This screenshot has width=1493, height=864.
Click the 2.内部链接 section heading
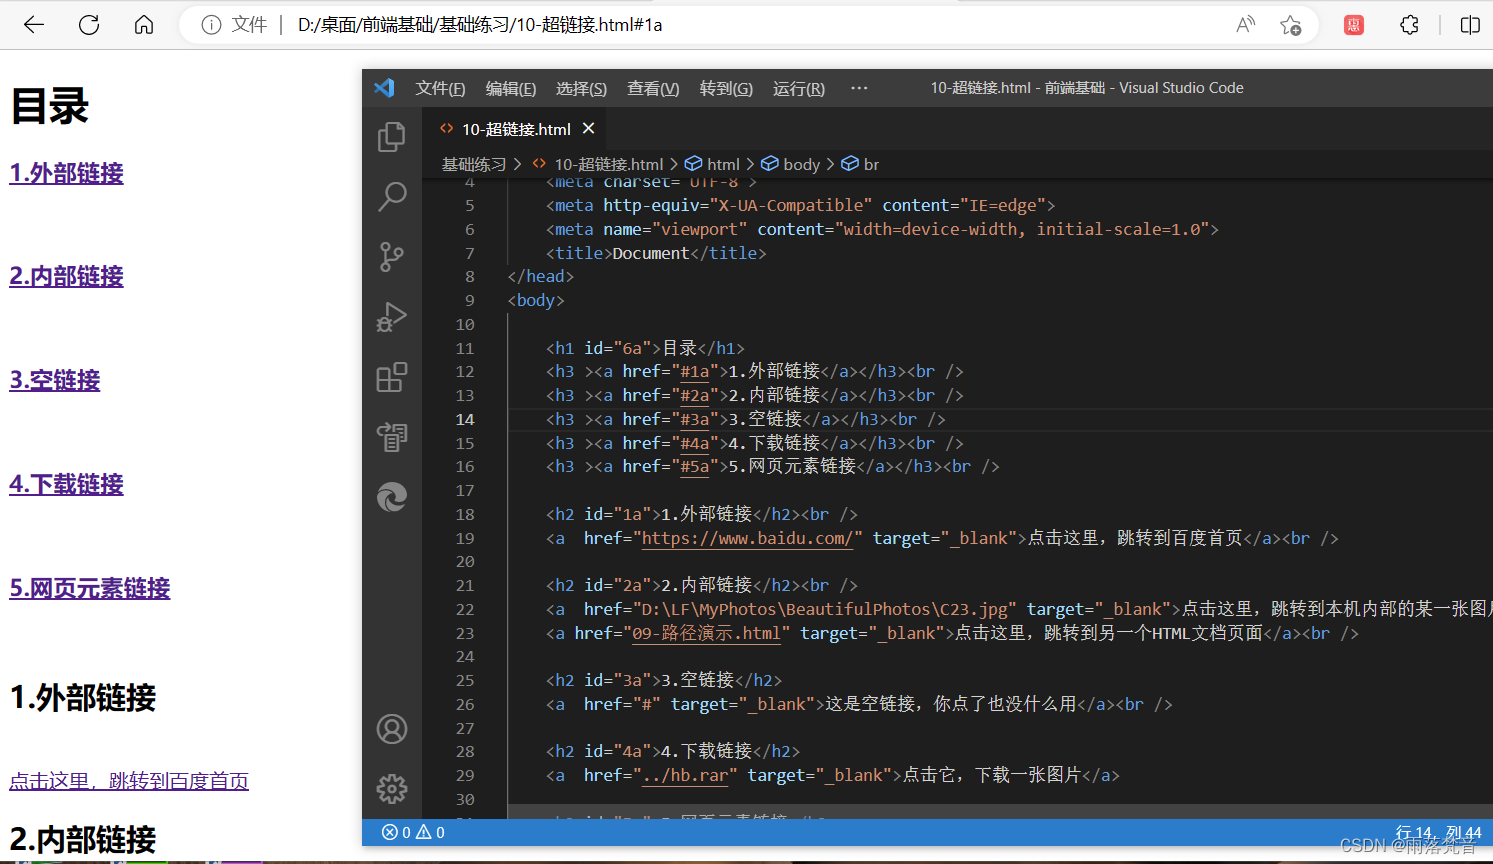click(83, 839)
